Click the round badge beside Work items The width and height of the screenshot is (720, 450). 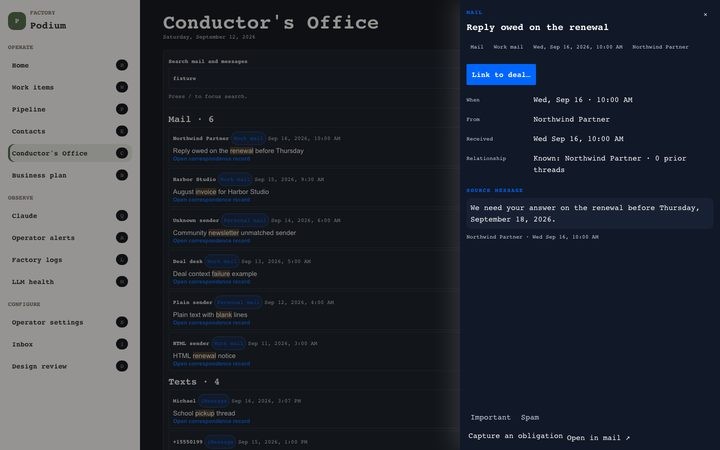point(122,87)
